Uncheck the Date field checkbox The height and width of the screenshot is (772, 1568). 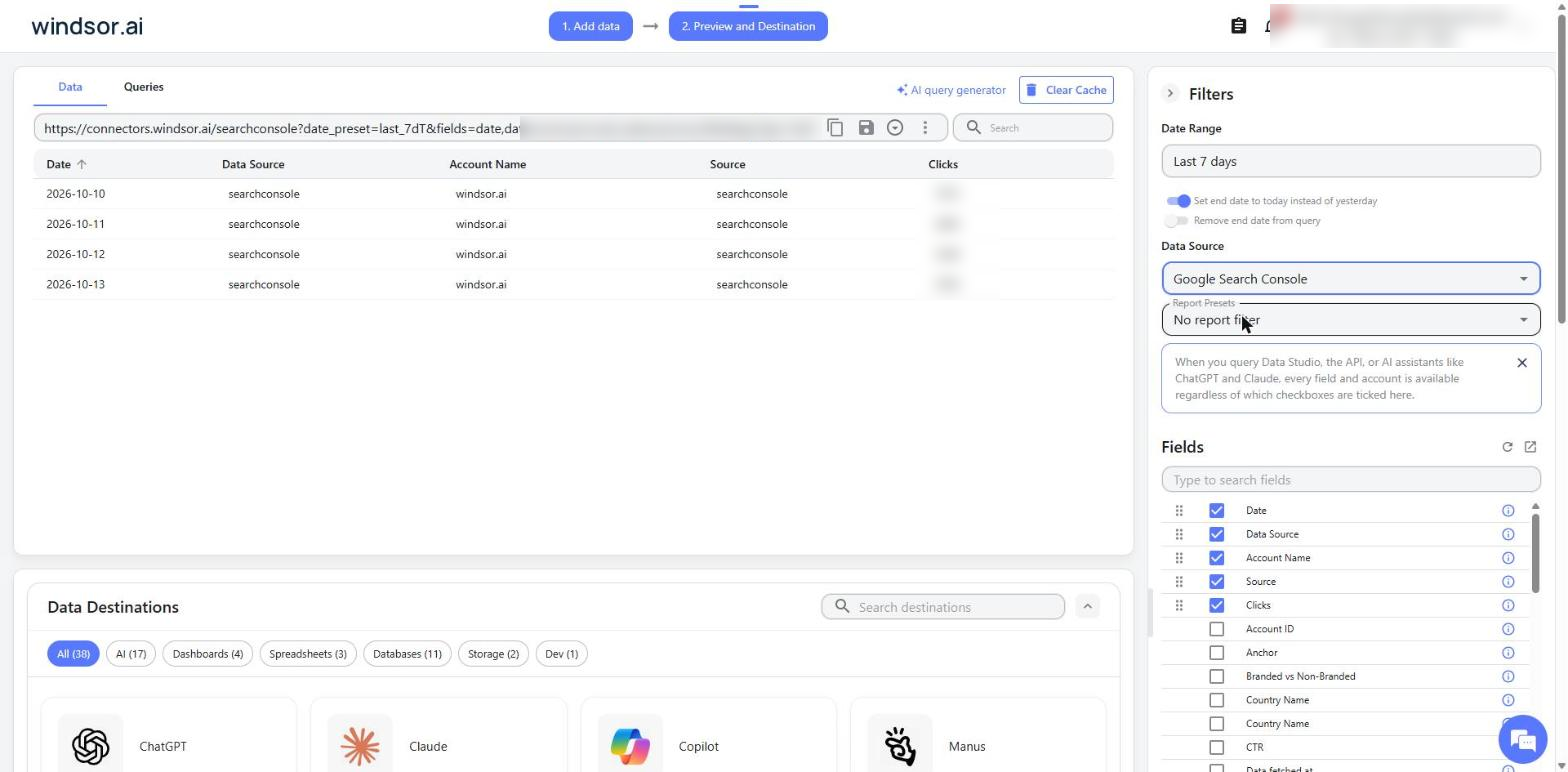pyautogui.click(x=1216, y=511)
